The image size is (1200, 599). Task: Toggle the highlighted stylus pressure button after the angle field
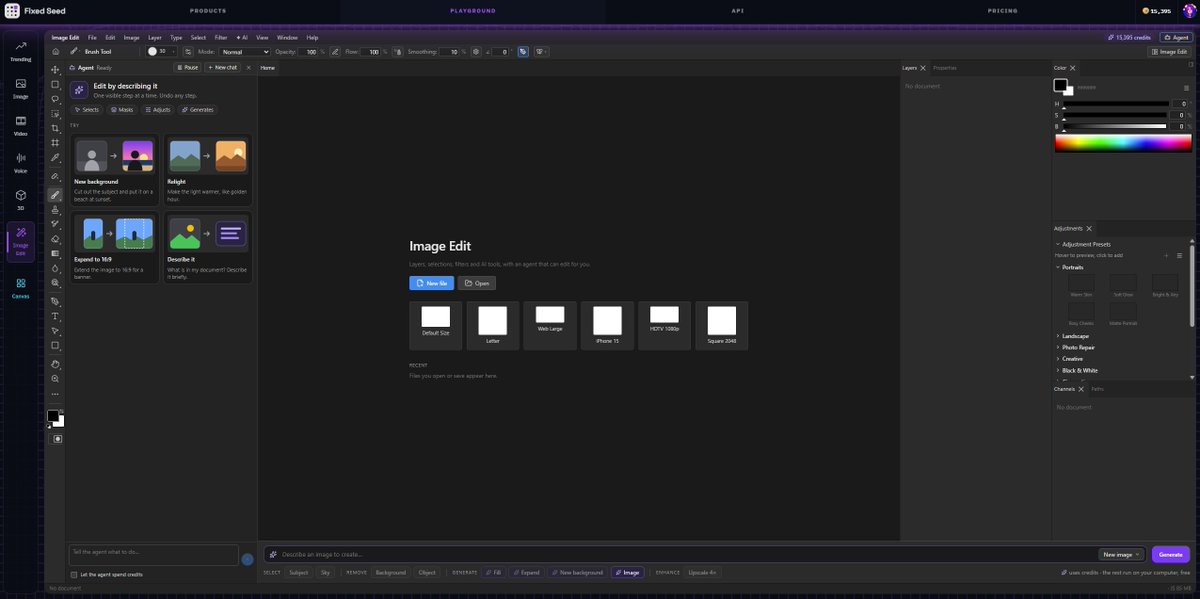click(523, 51)
